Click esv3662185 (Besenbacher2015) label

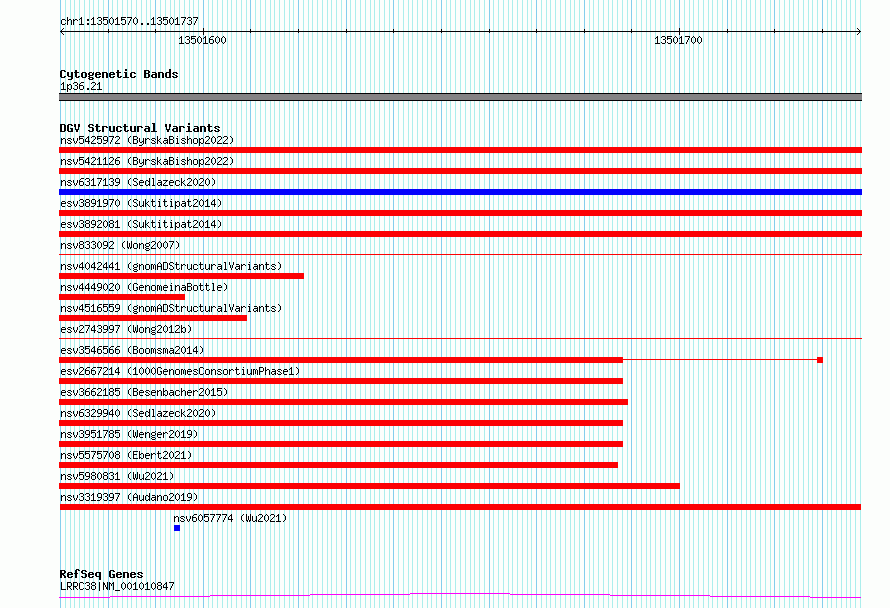(x=144, y=392)
